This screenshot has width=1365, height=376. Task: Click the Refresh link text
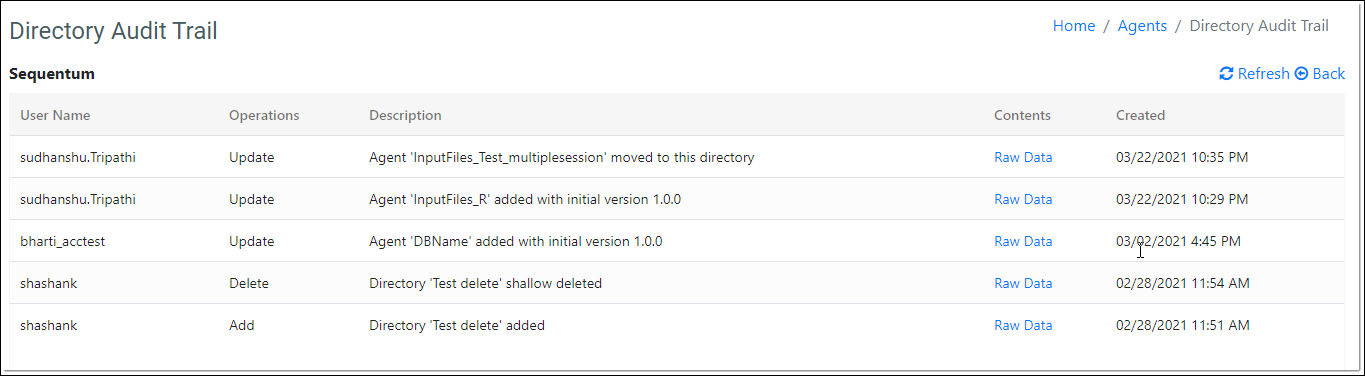pyautogui.click(x=1264, y=74)
